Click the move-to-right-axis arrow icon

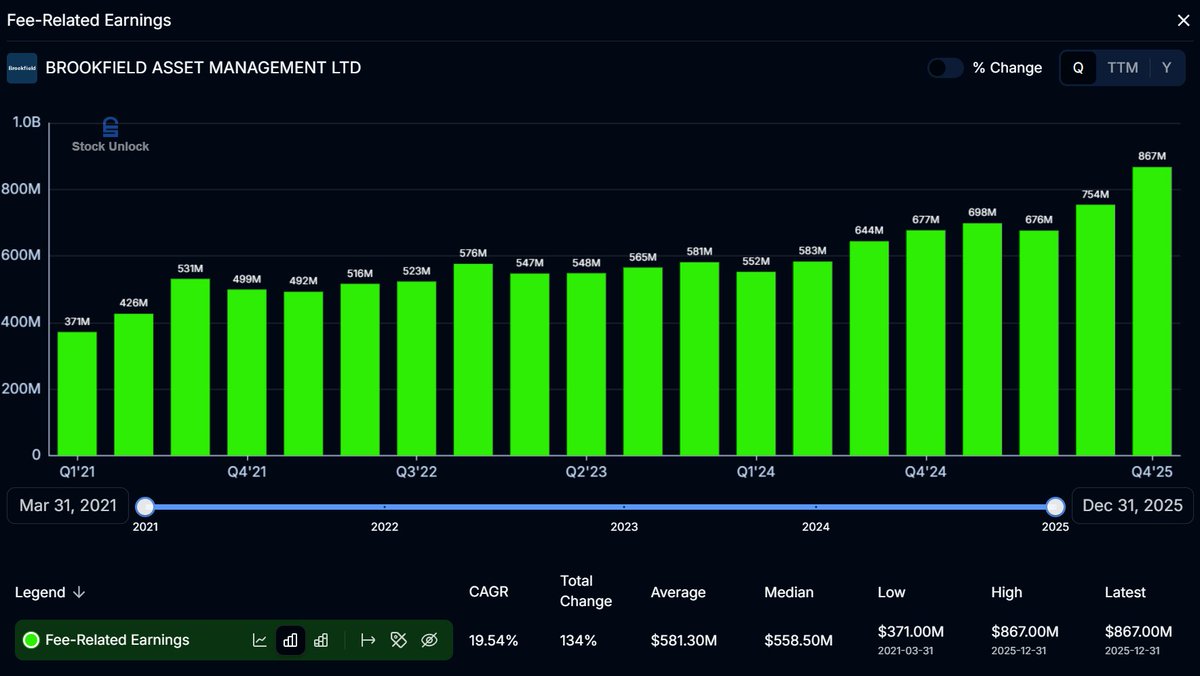[x=368, y=640]
